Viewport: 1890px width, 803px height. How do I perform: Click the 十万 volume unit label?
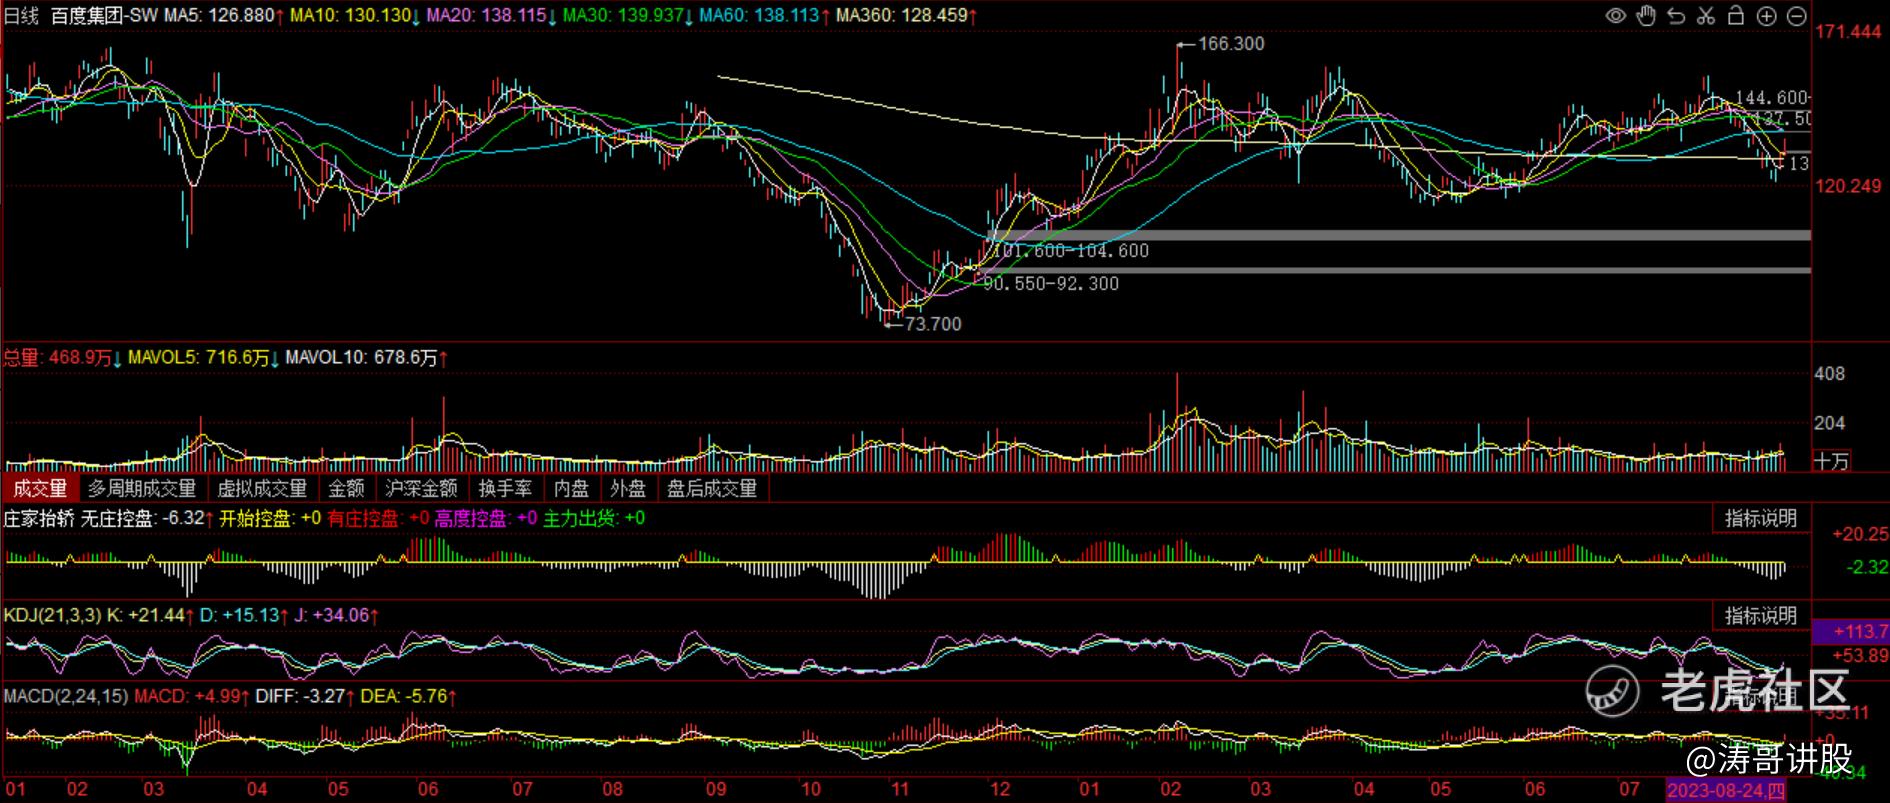tap(1832, 461)
